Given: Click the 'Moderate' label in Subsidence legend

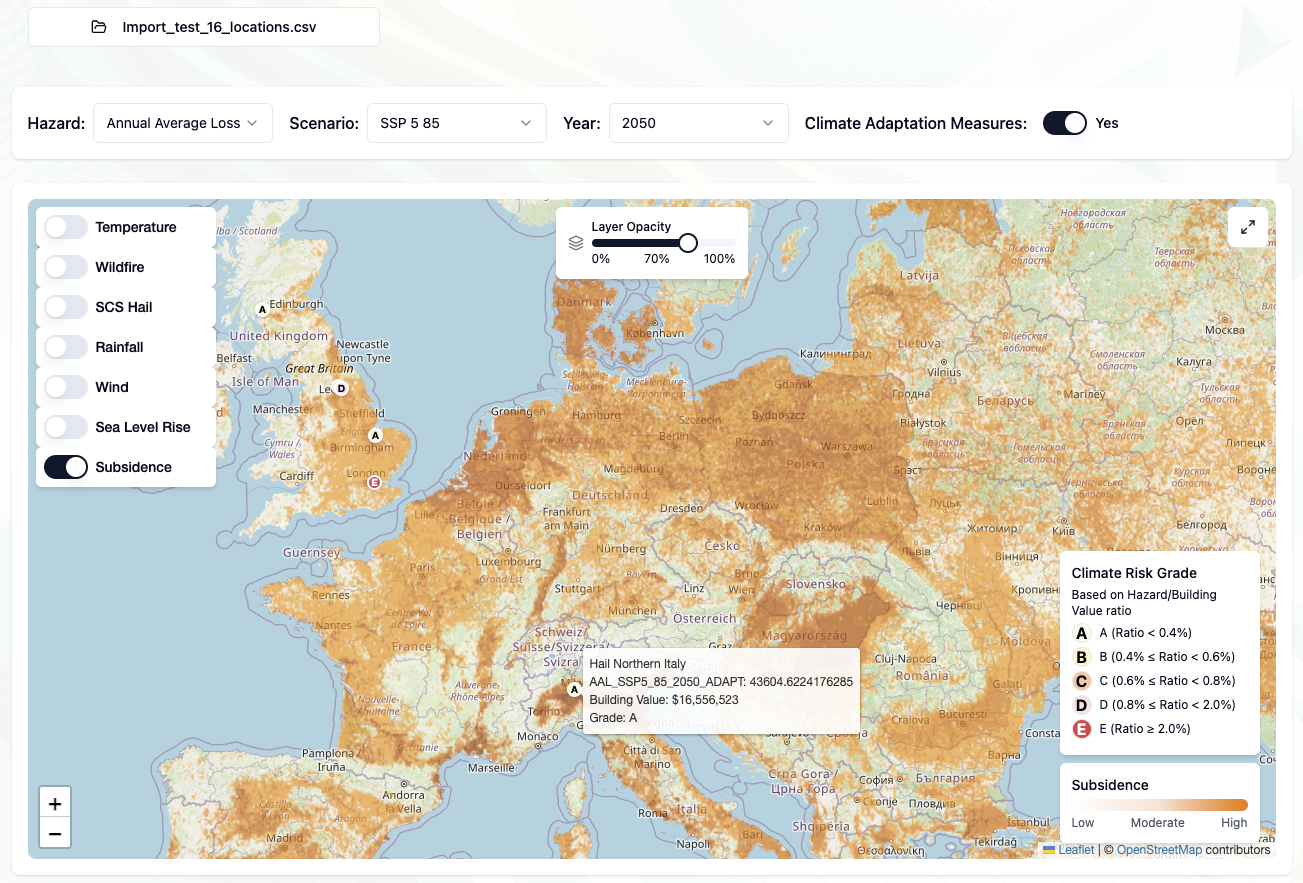Looking at the screenshot, I should [x=1158, y=823].
